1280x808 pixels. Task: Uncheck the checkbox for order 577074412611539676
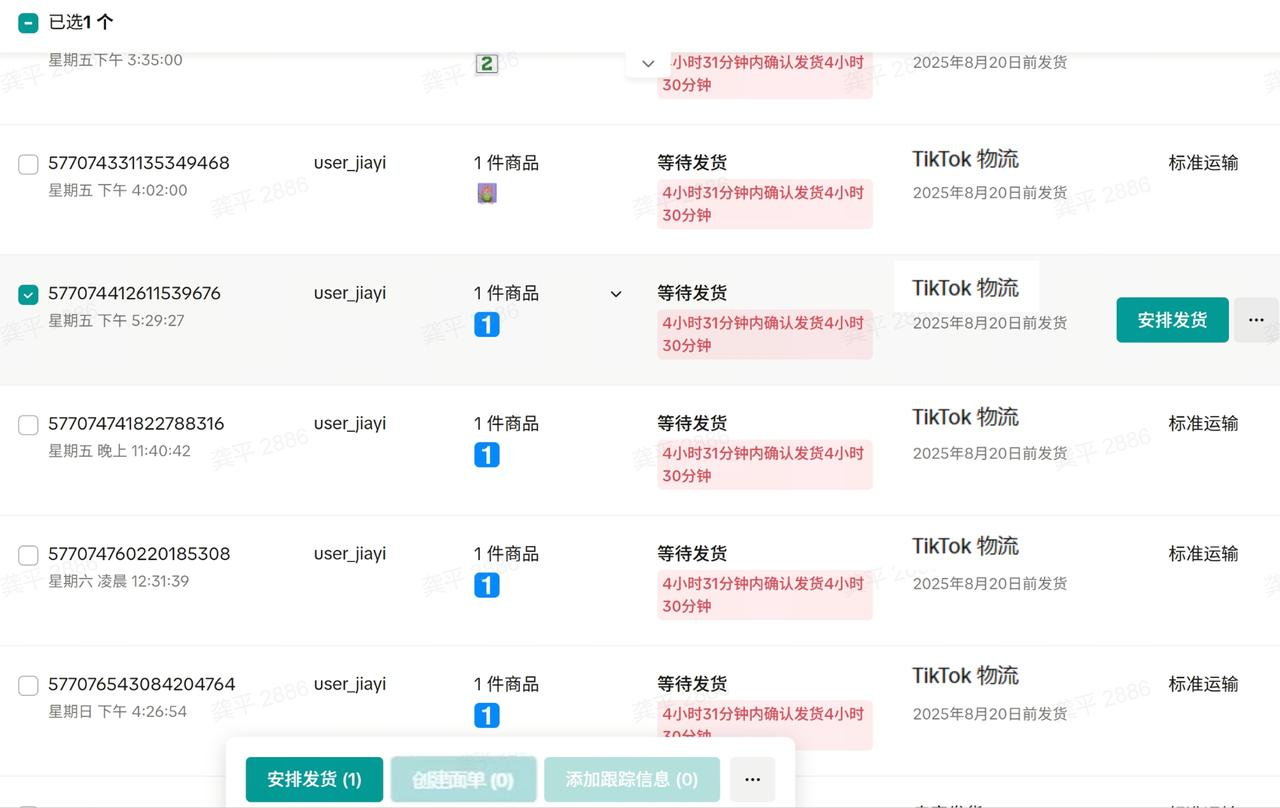pyautogui.click(x=28, y=294)
